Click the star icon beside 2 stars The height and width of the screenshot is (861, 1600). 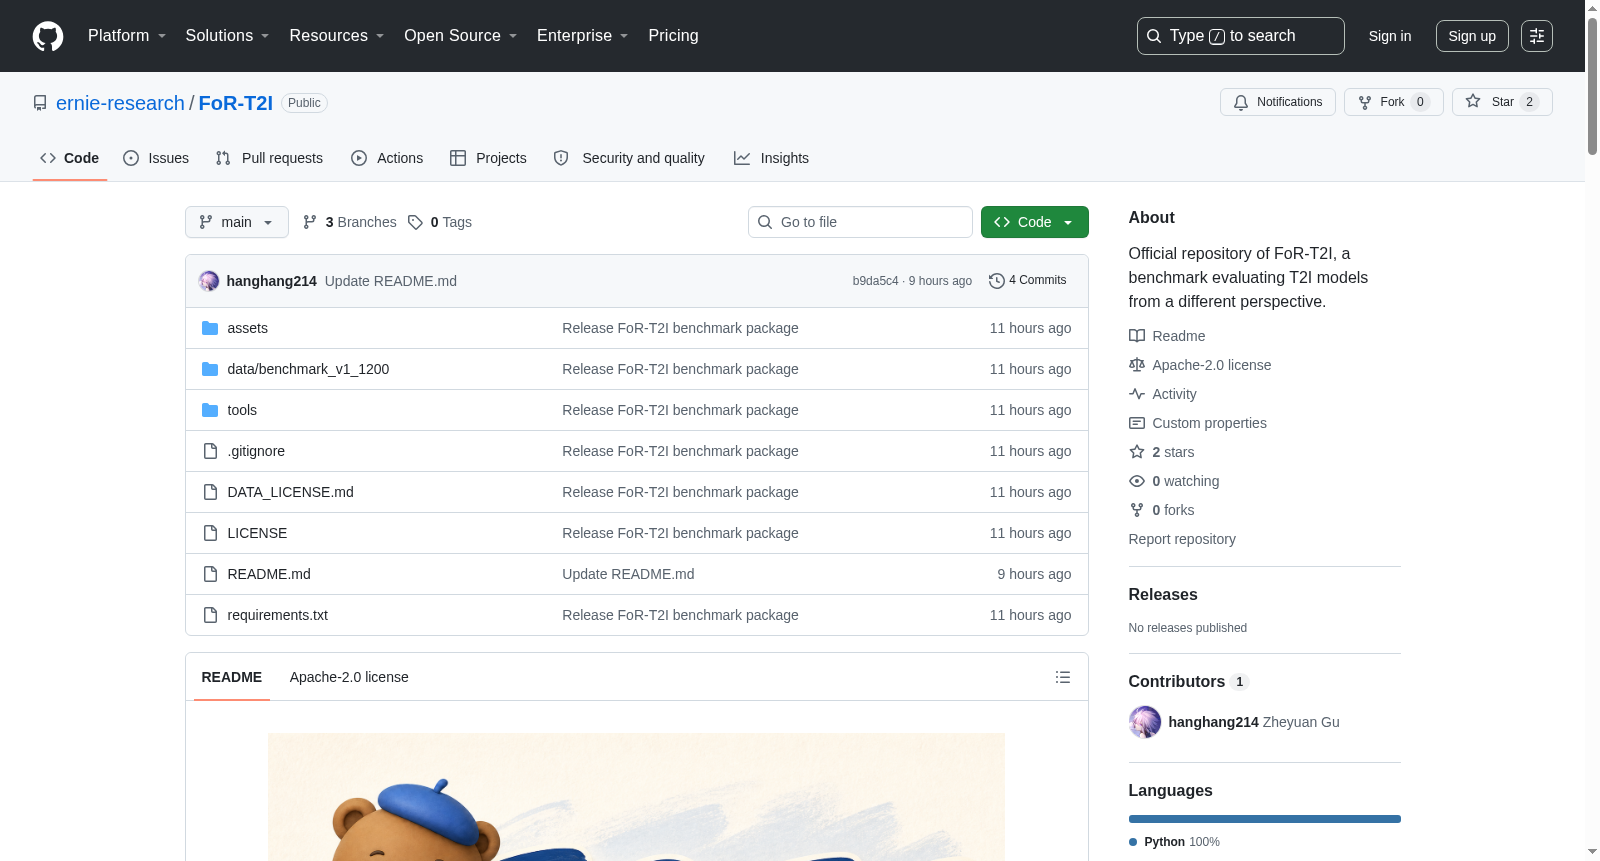[1137, 452]
